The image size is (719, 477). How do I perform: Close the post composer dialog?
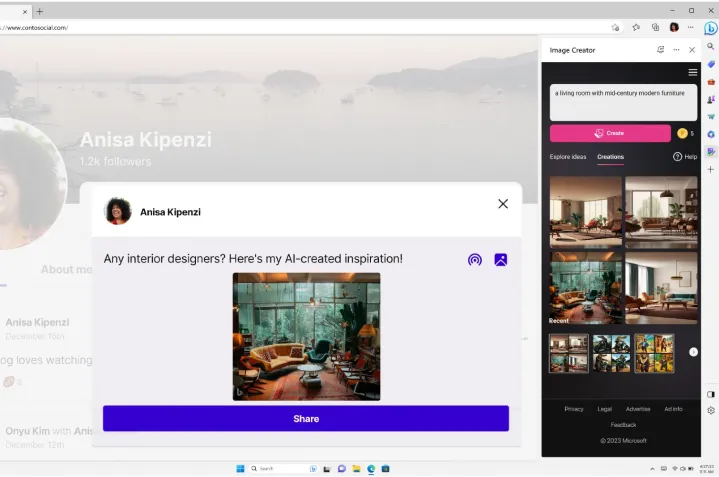point(503,204)
